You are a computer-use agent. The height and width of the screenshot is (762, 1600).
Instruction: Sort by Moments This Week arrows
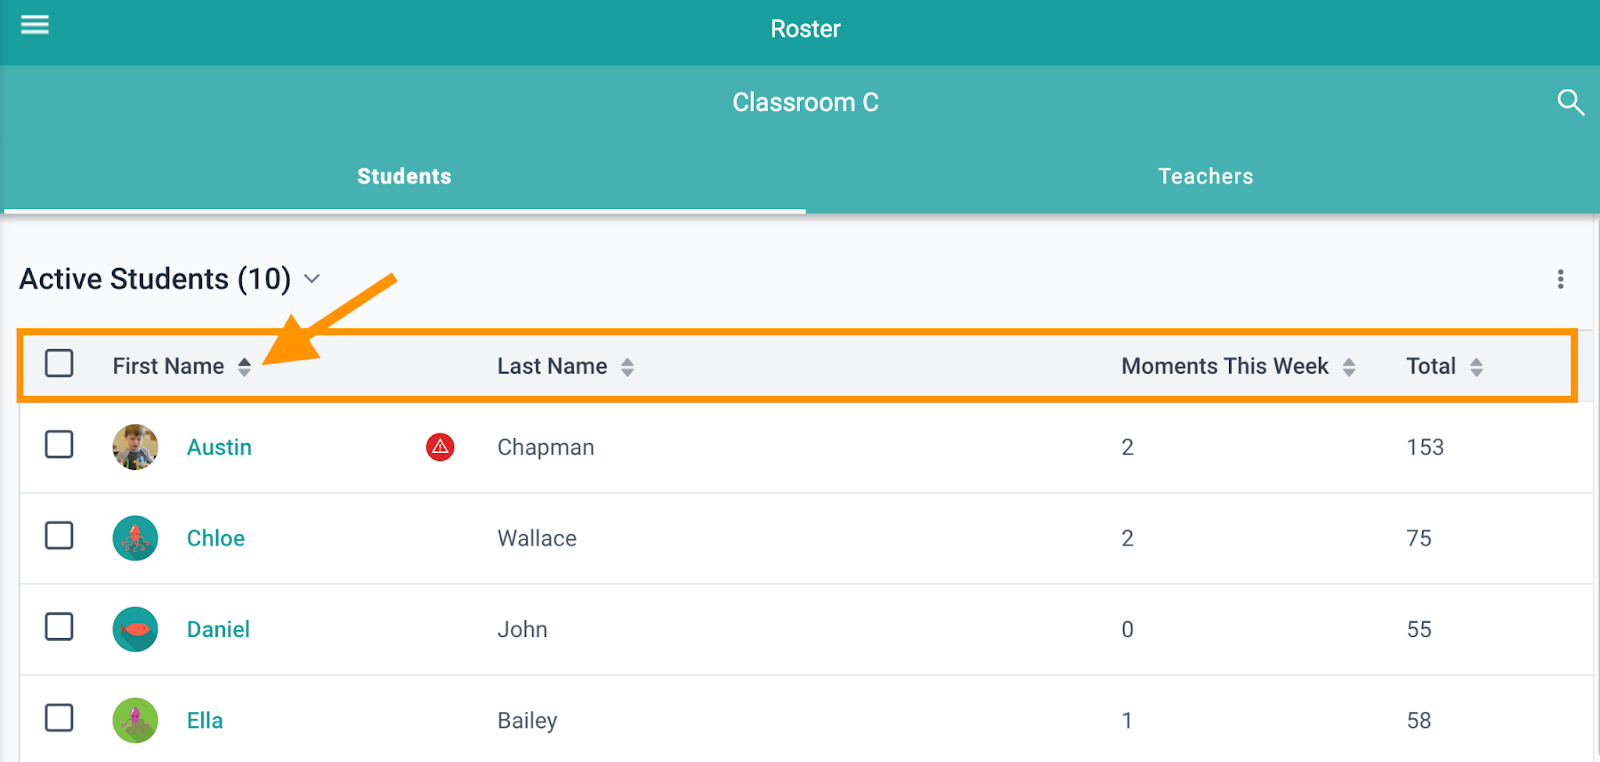(x=1349, y=367)
